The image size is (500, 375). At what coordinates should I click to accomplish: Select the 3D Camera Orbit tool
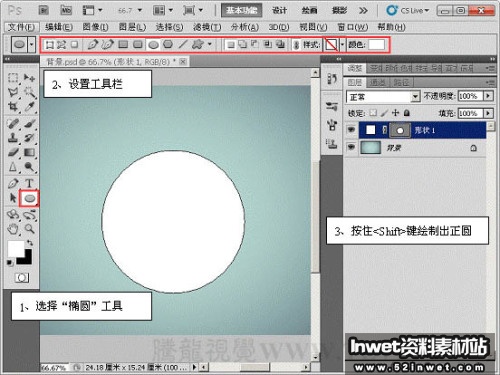(x=29, y=215)
